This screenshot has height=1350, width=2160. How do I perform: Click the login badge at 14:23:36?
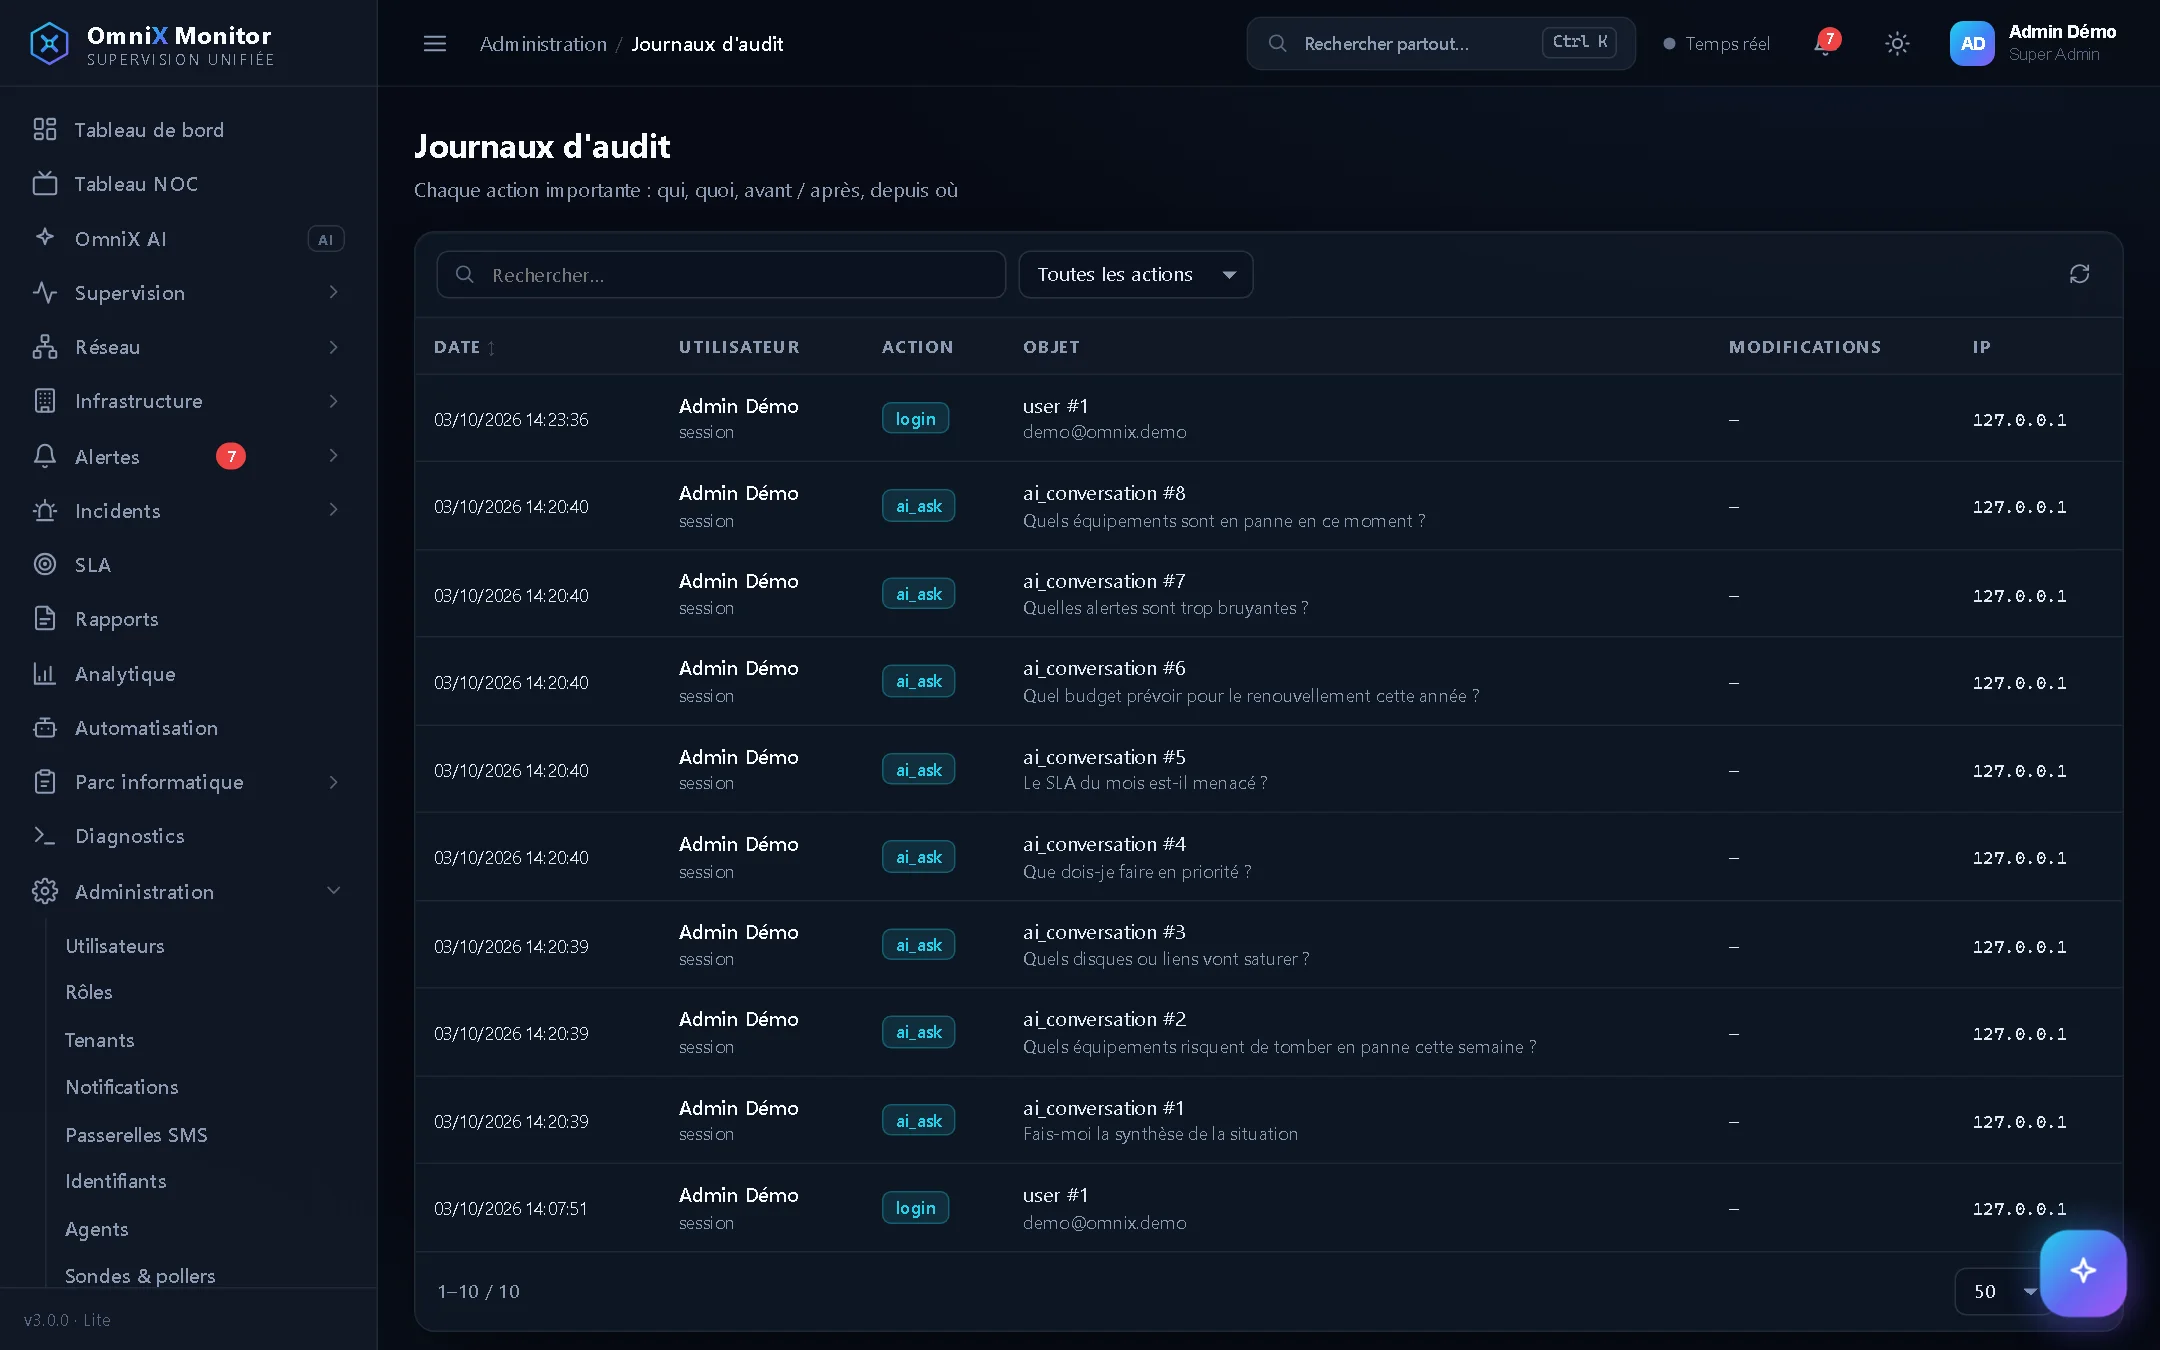(915, 419)
